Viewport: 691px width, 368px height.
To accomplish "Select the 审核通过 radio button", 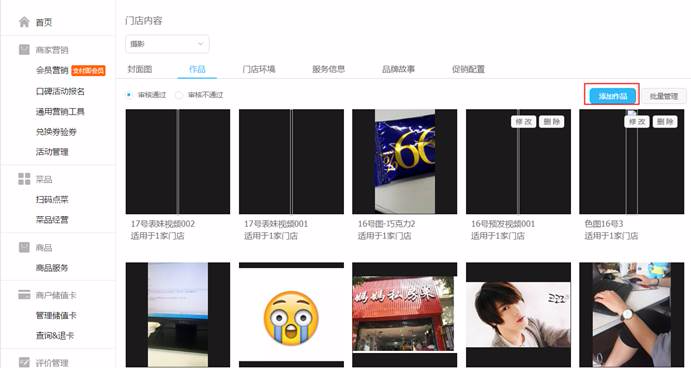I will click(129, 95).
